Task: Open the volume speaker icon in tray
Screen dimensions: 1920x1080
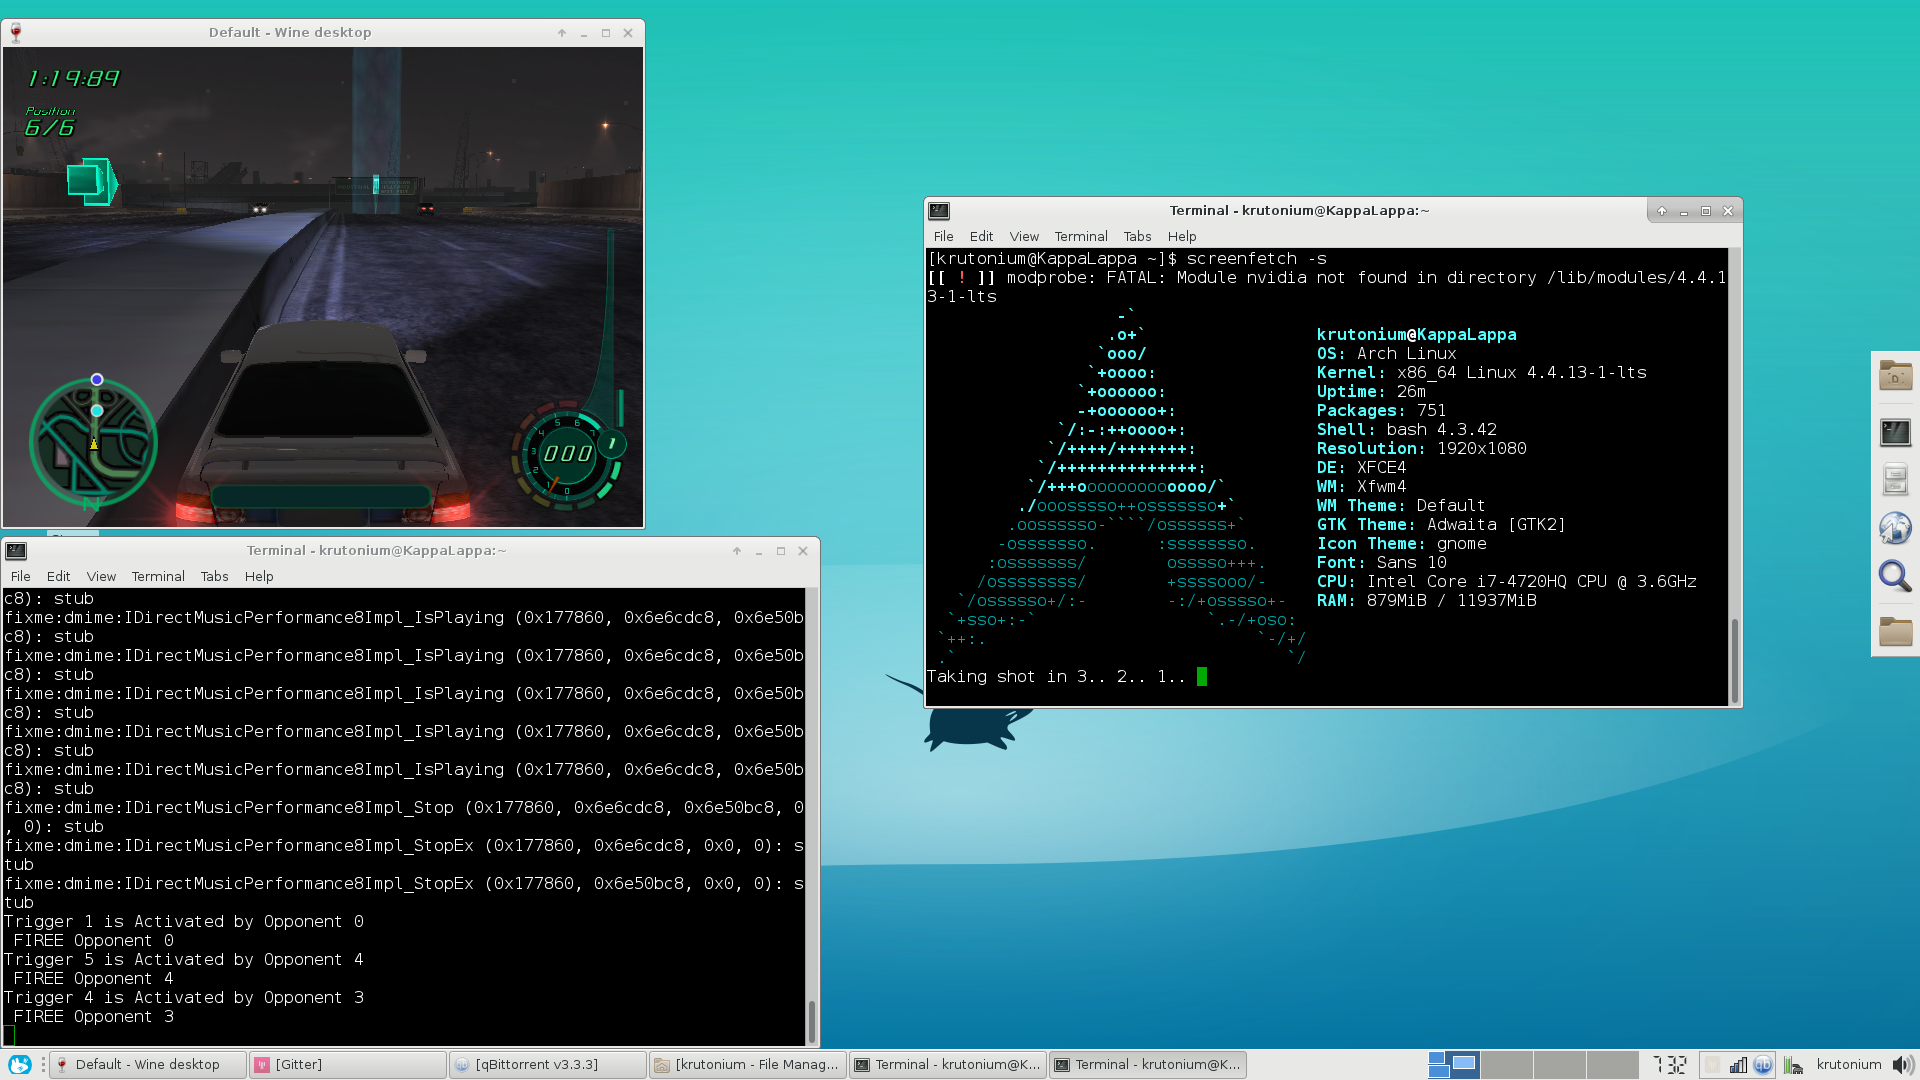Action: [1903, 1064]
